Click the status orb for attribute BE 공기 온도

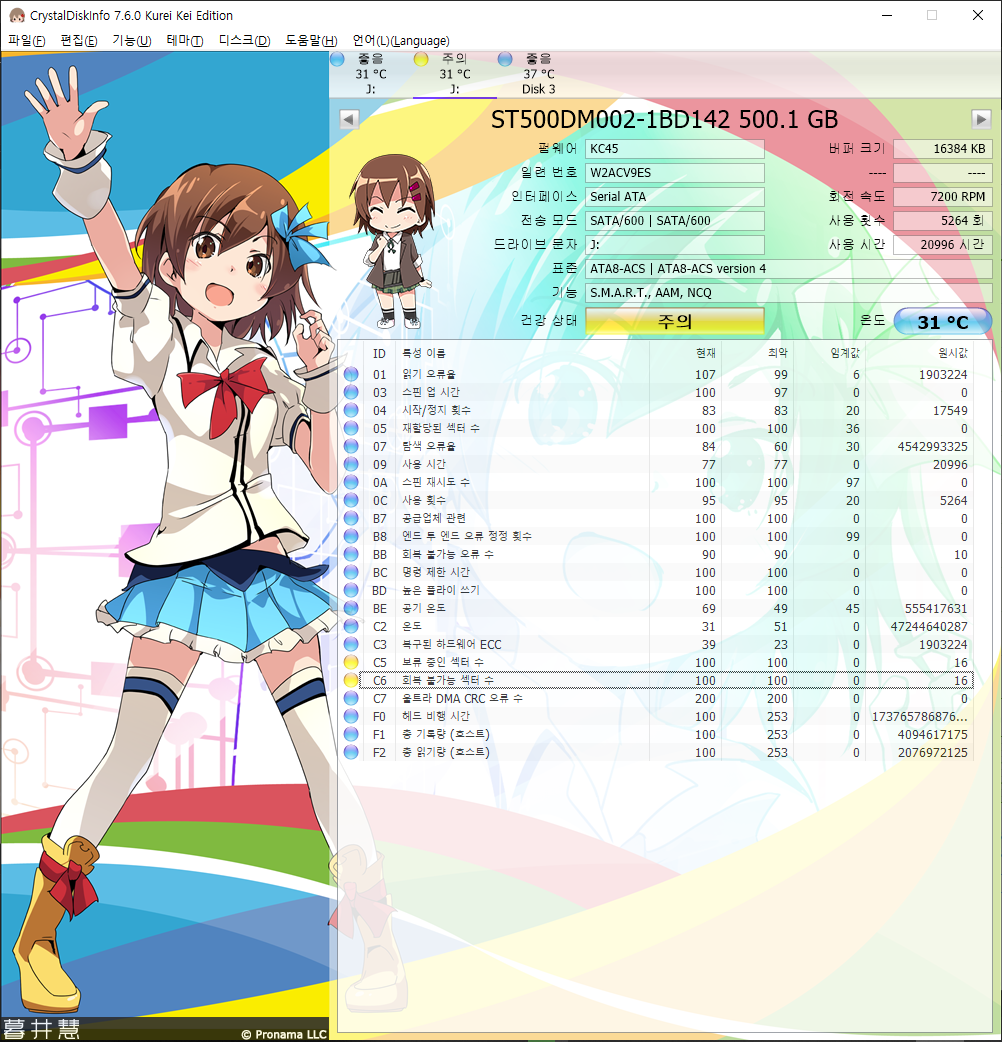click(x=351, y=608)
